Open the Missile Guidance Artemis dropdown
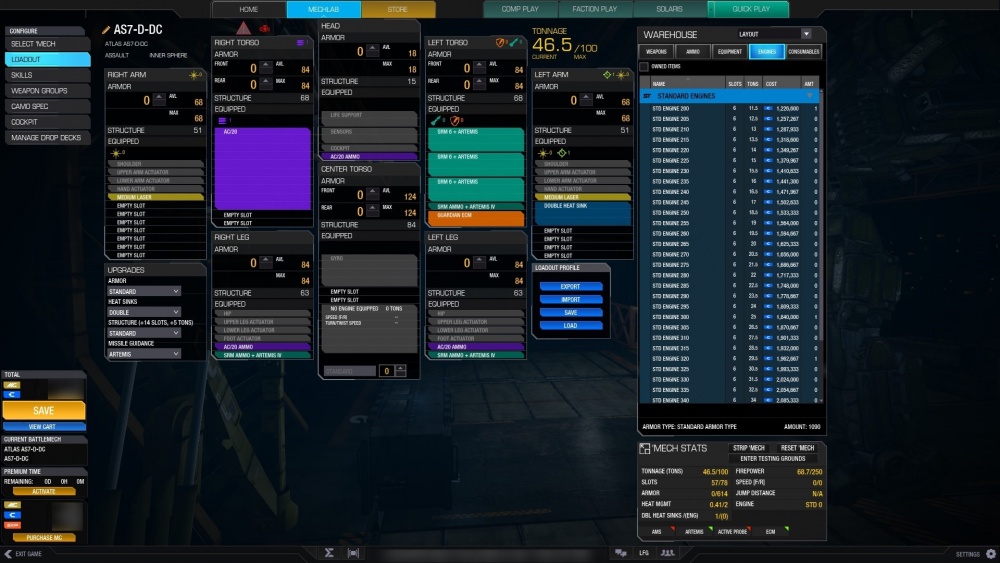The width and height of the screenshot is (1000, 563). point(143,354)
